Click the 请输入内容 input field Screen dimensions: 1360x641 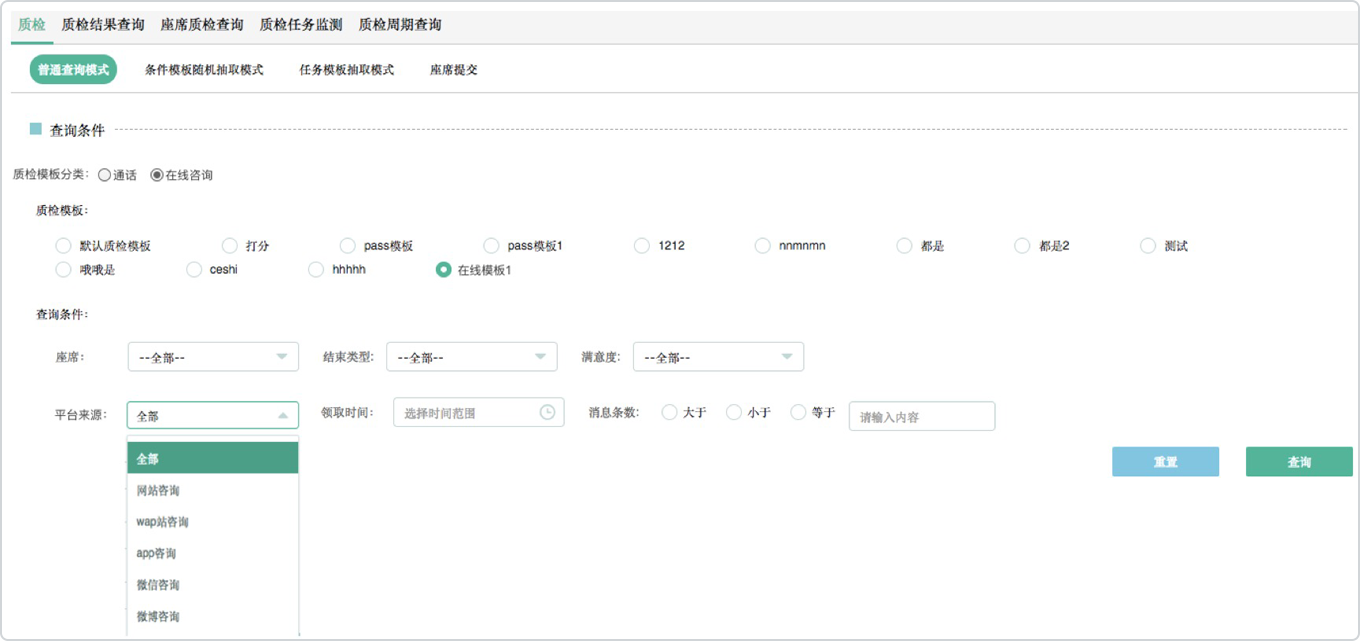pyautogui.click(x=922, y=417)
